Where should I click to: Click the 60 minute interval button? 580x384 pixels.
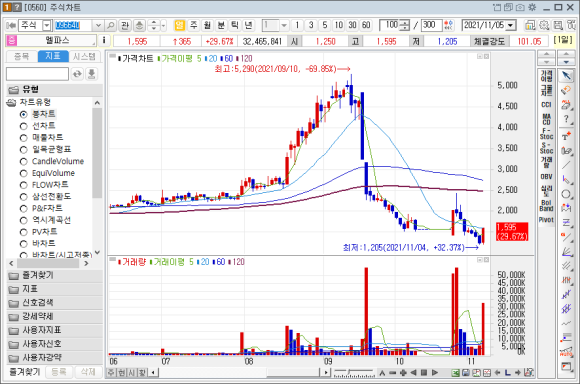[x=366, y=25]
